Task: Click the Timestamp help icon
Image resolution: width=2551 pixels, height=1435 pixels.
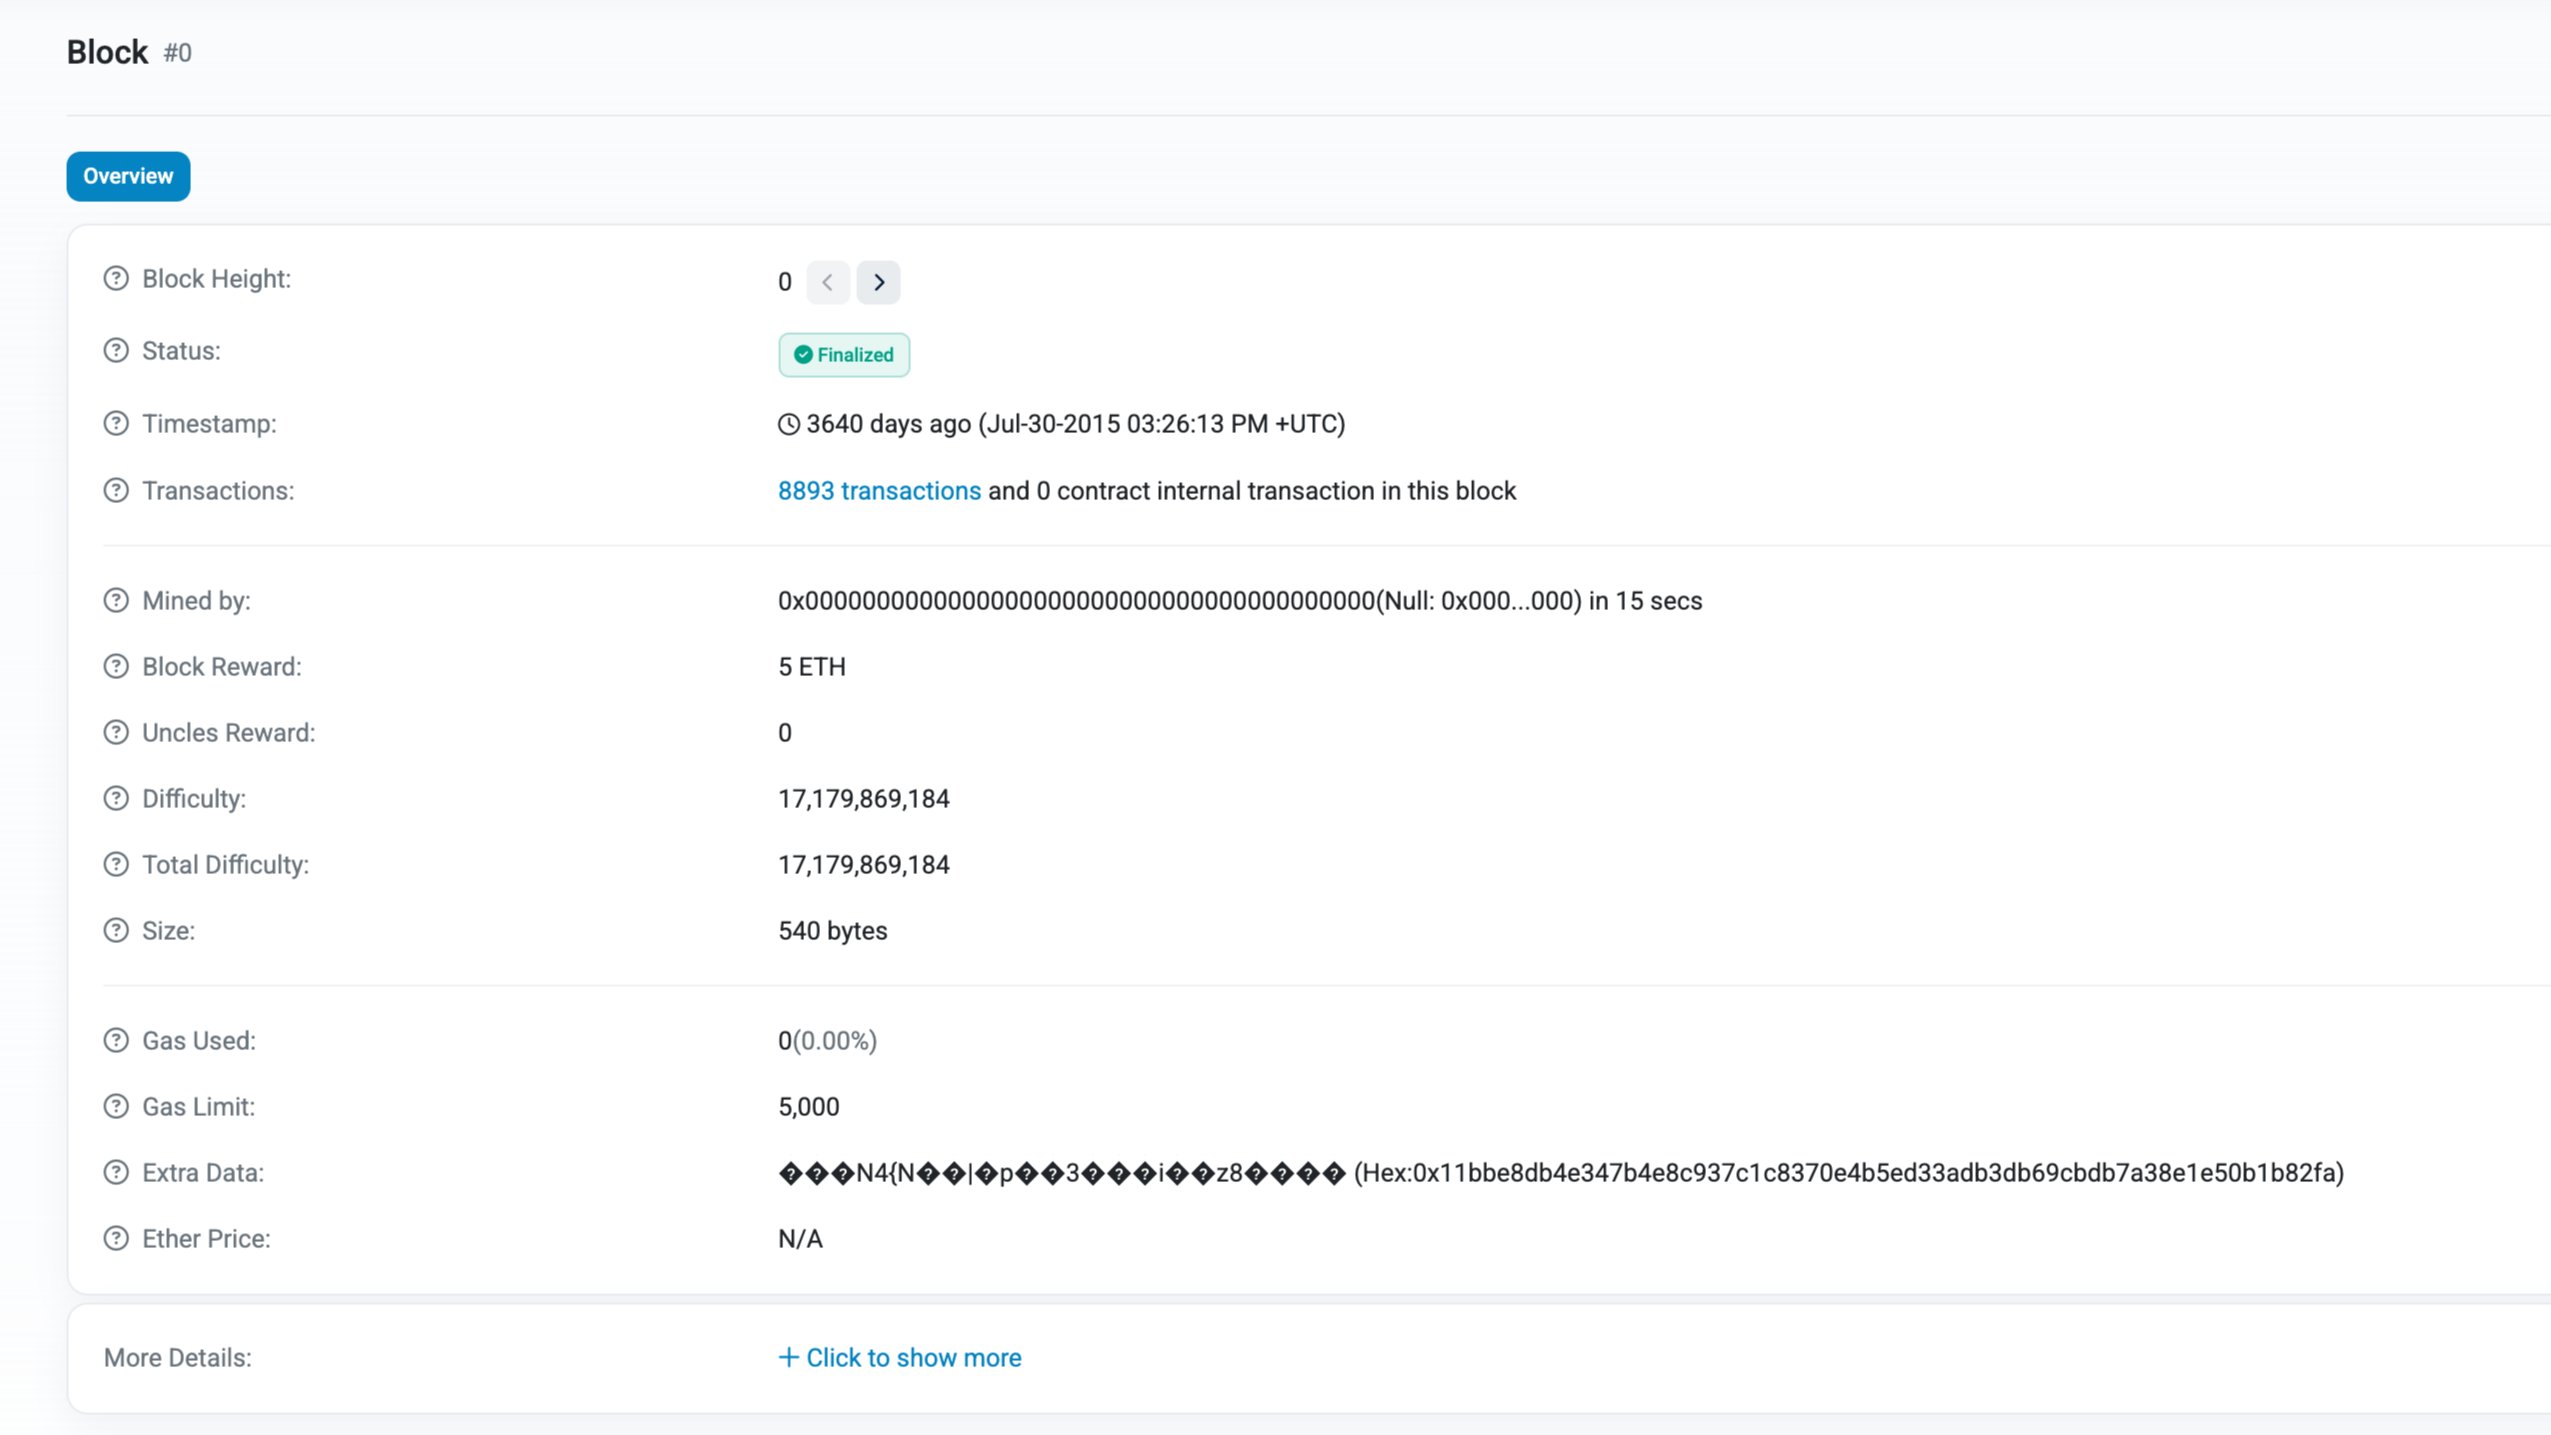Action: click(116, 424)
